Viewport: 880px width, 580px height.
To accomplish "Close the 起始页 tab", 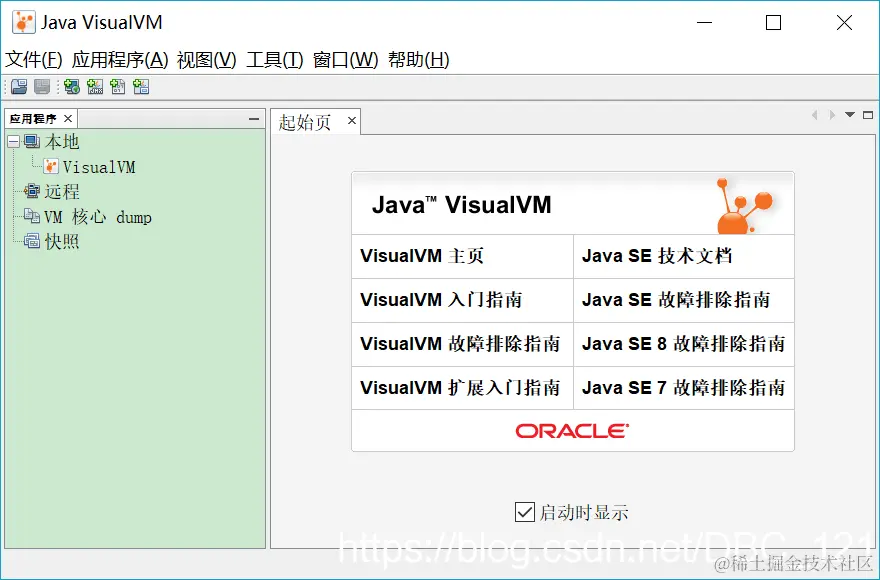I will coord(352,121).
